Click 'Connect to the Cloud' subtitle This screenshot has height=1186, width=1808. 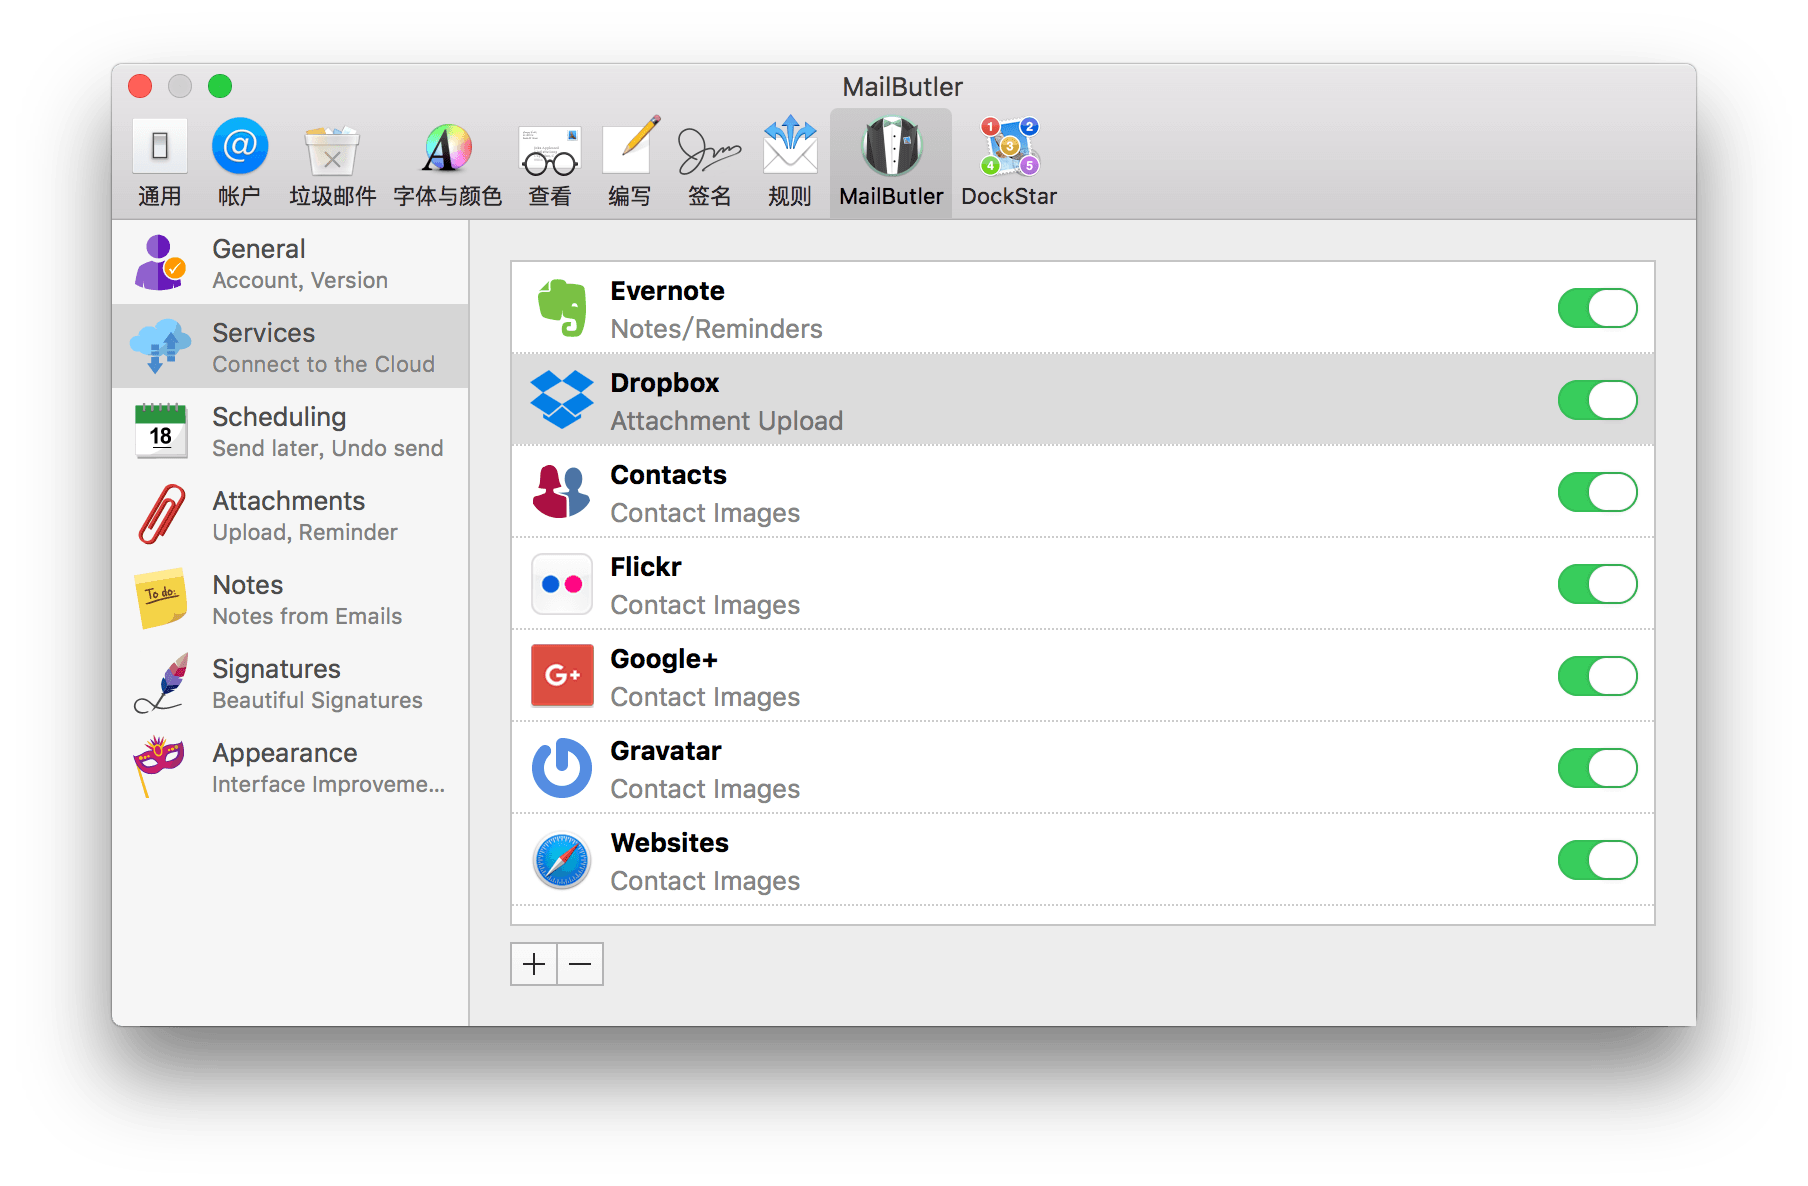324,364
